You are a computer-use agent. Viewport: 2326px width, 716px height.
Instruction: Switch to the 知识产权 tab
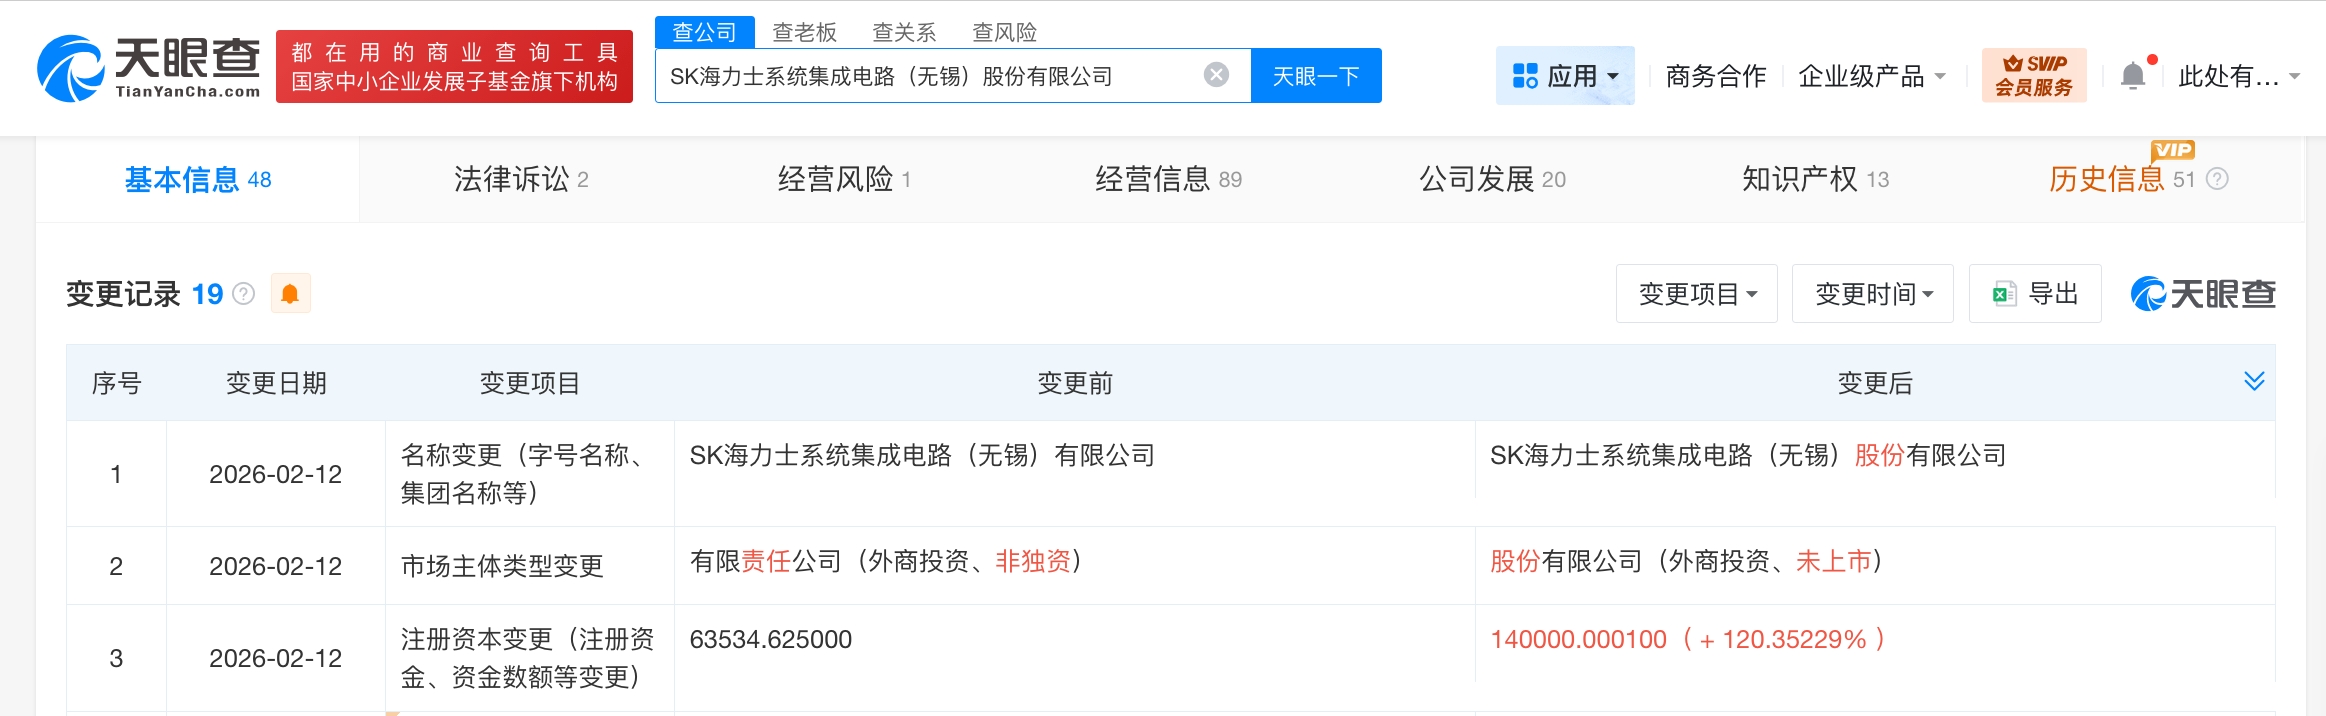click(x=1814, y=179)
